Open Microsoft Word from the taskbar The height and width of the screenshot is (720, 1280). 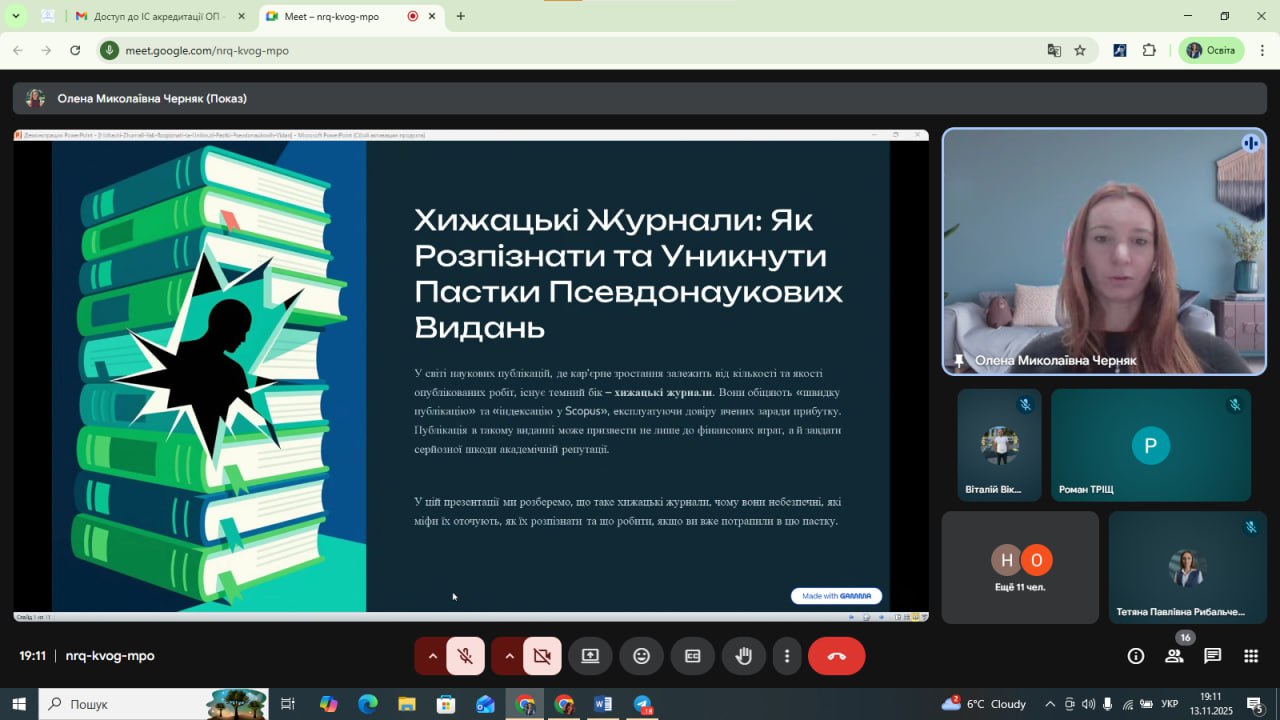coord(603,704)
